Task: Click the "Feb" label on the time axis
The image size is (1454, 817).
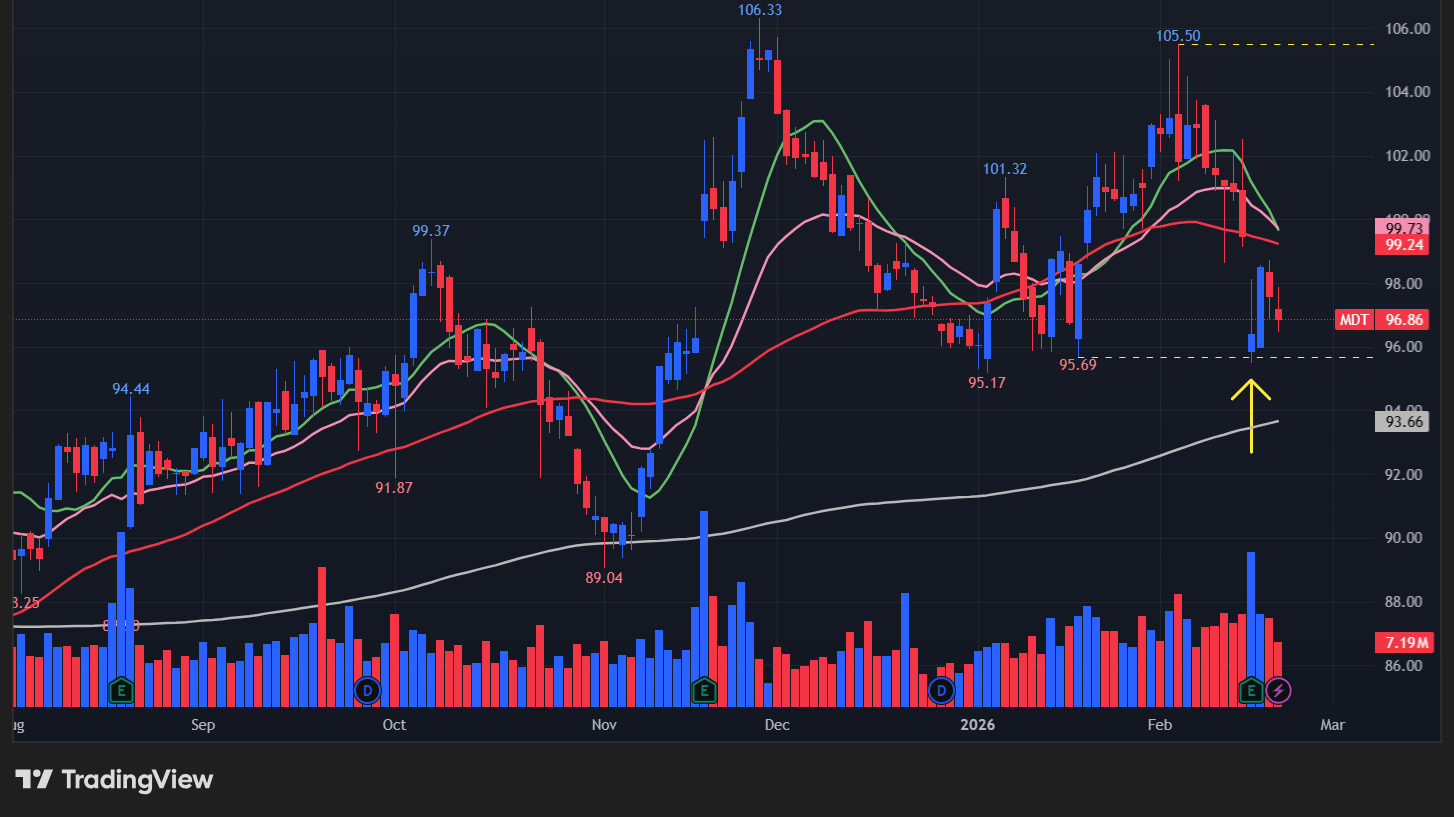Action: [1160, 724]
